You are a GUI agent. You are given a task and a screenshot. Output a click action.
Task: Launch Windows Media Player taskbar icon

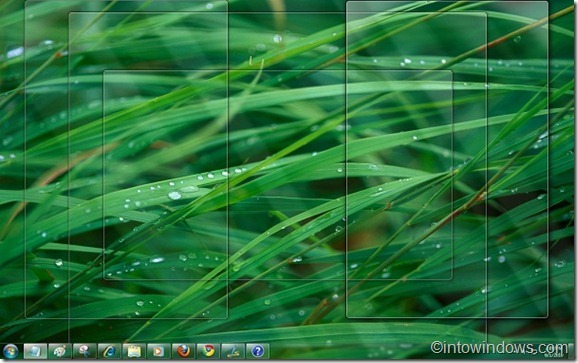point(159,351)
